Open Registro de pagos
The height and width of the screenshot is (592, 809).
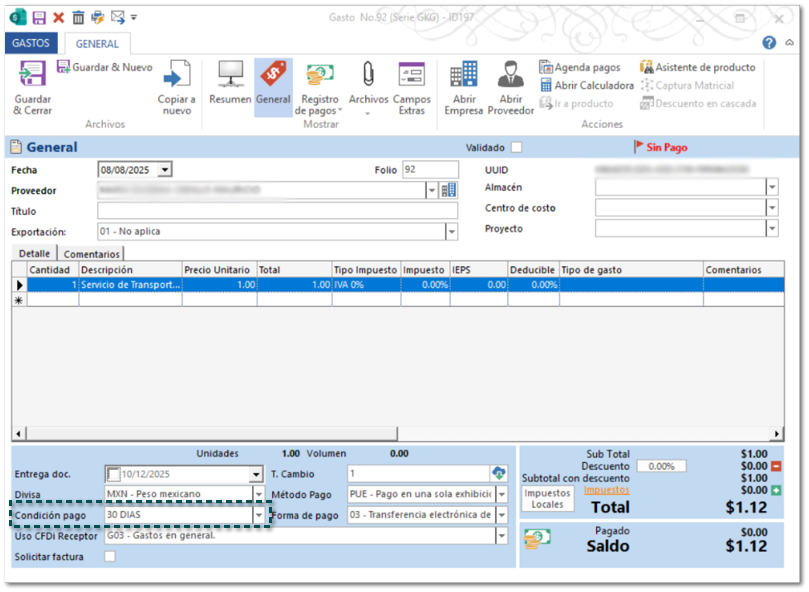(320, 76)
